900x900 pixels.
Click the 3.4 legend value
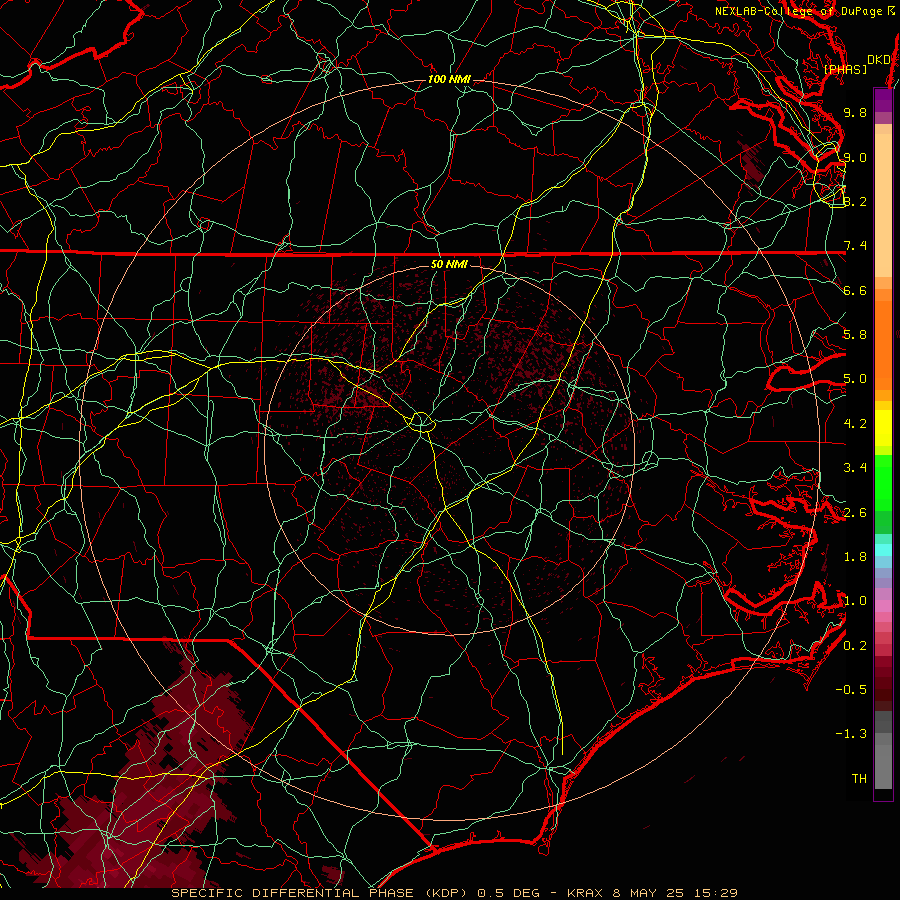point(855,468)
